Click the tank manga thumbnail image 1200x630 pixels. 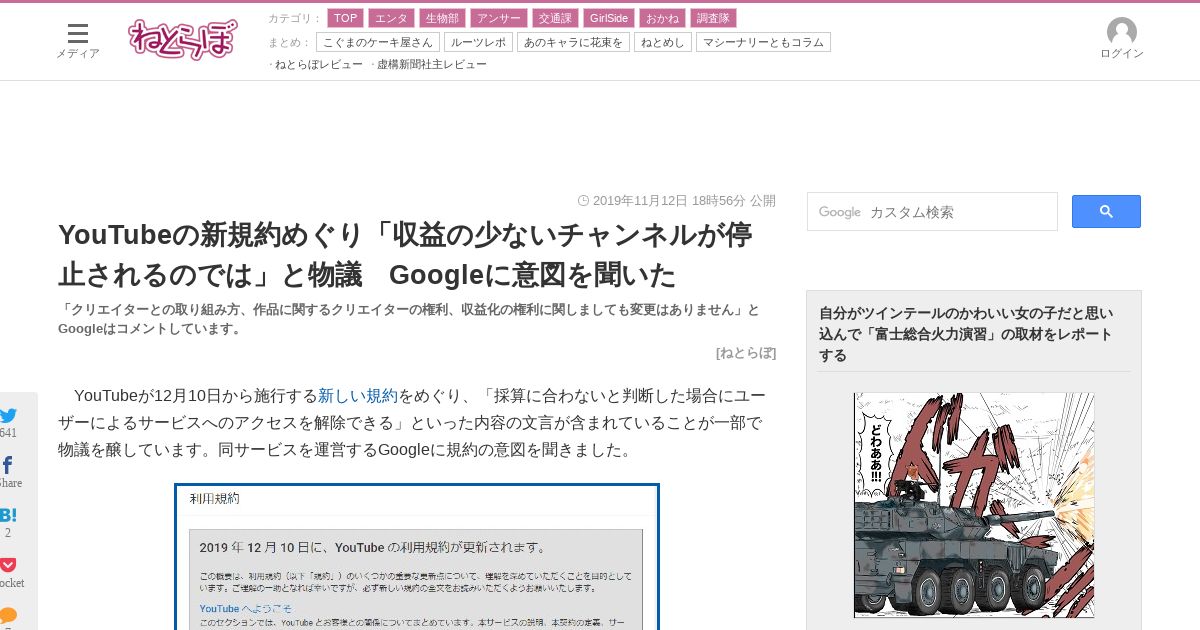pyautogui.click(x=974, y=505)
